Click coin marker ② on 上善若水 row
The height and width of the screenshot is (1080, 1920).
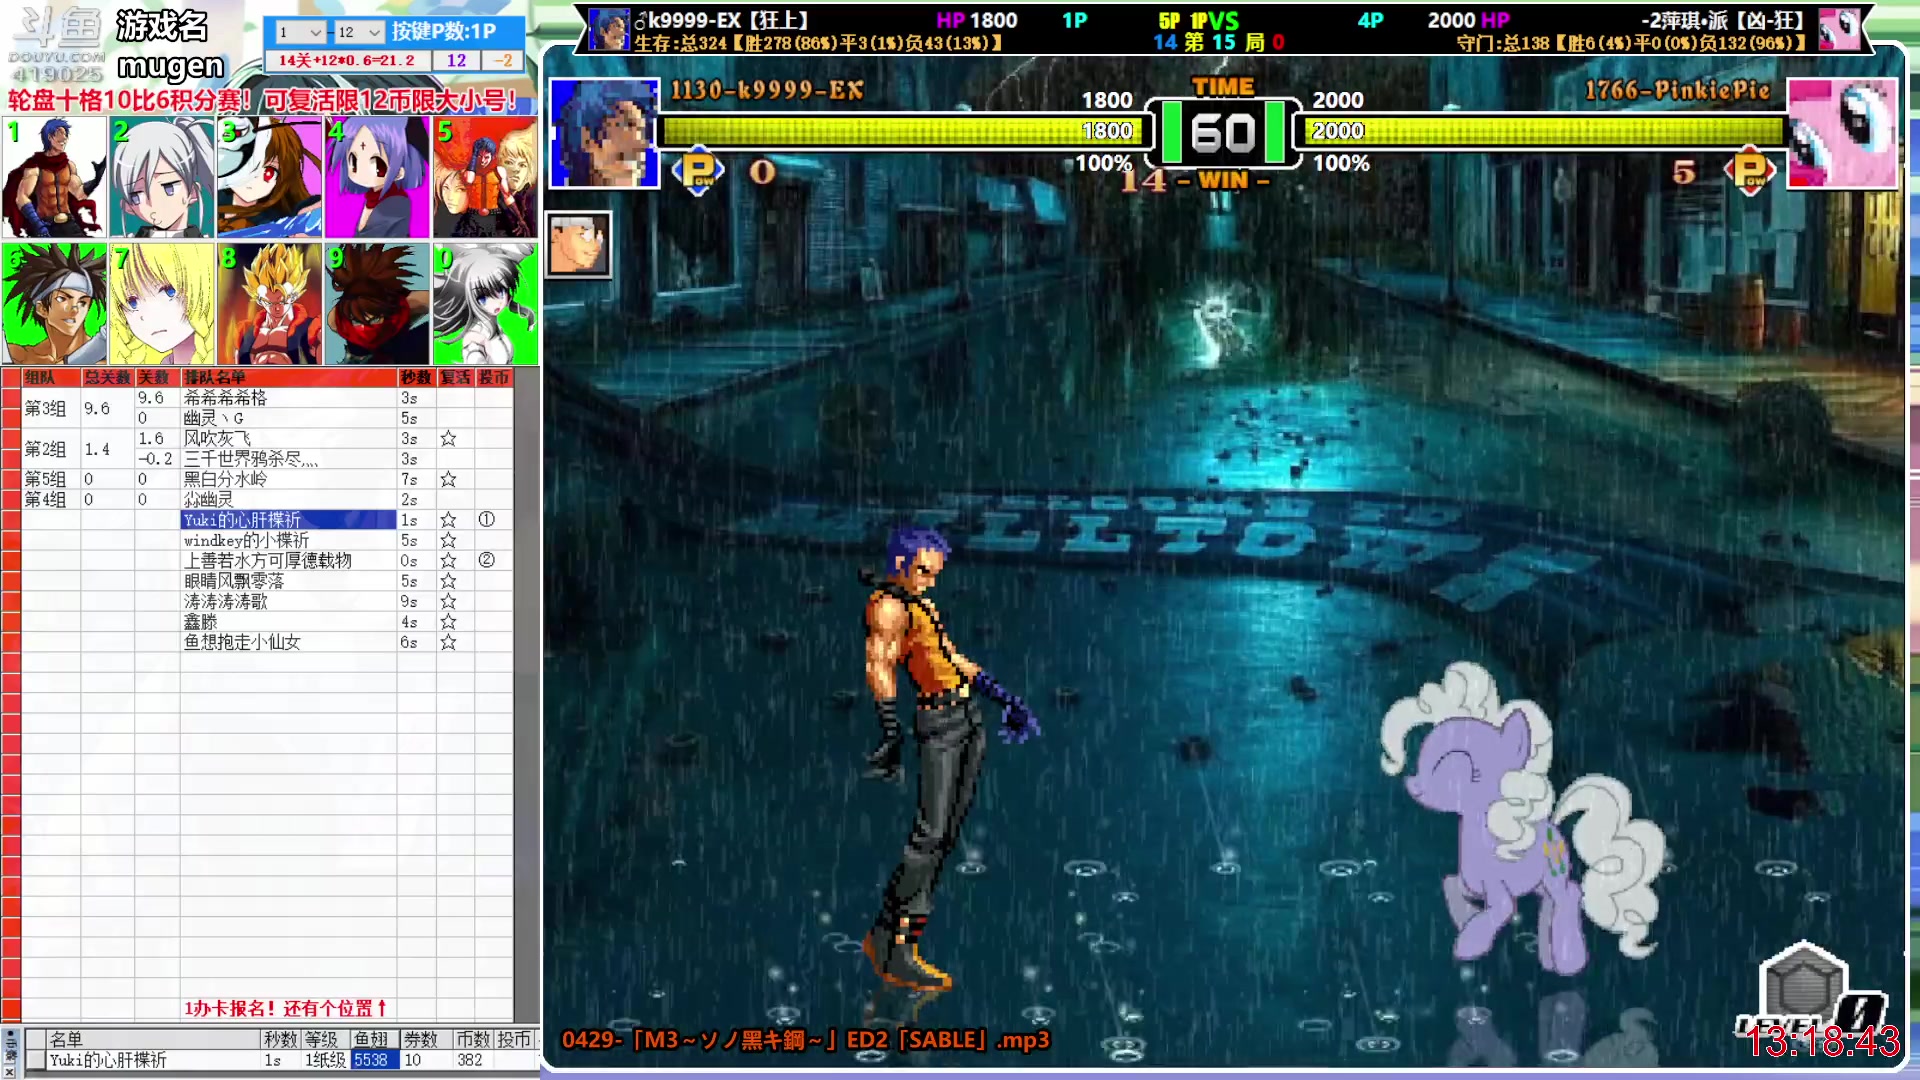[487, 560]
